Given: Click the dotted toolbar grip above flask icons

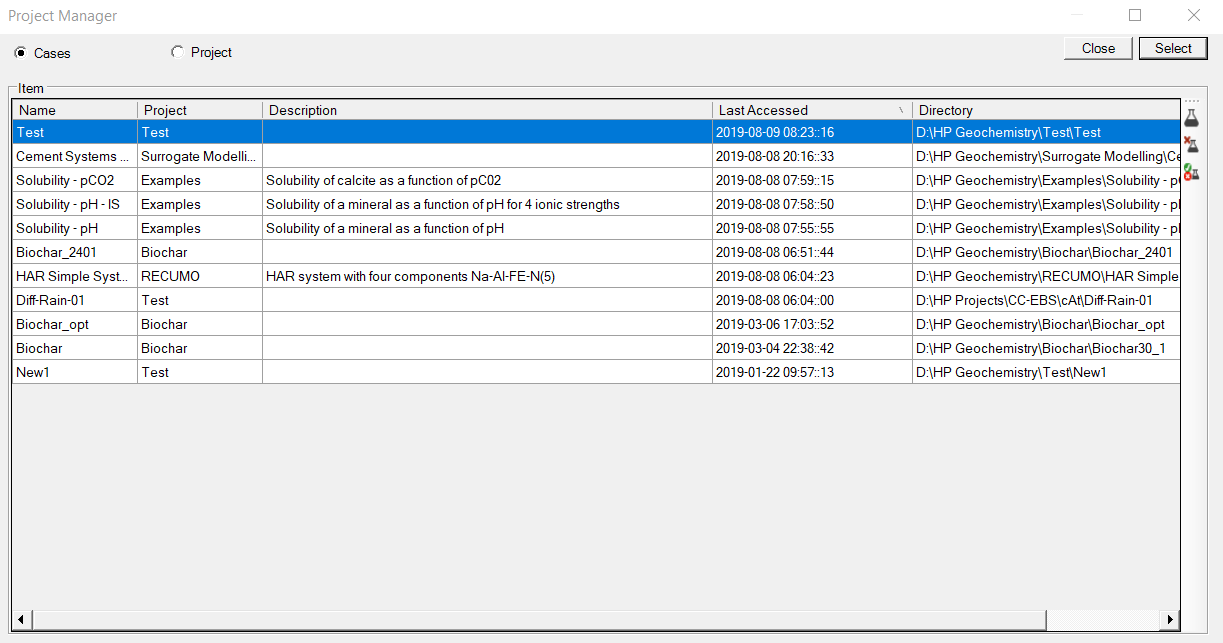Looking at the screenshot, I should tap(1191, 102).
